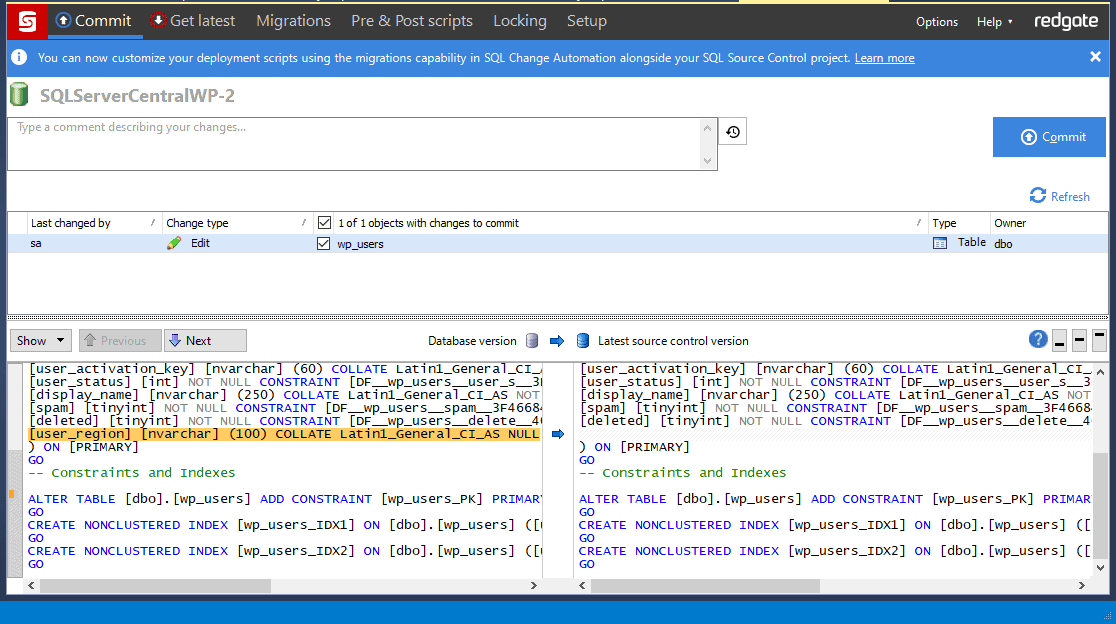The width and height of the screenshot is (1116, 624).
Task: Switch to the Get latest tab
Action: coord(193,20)
